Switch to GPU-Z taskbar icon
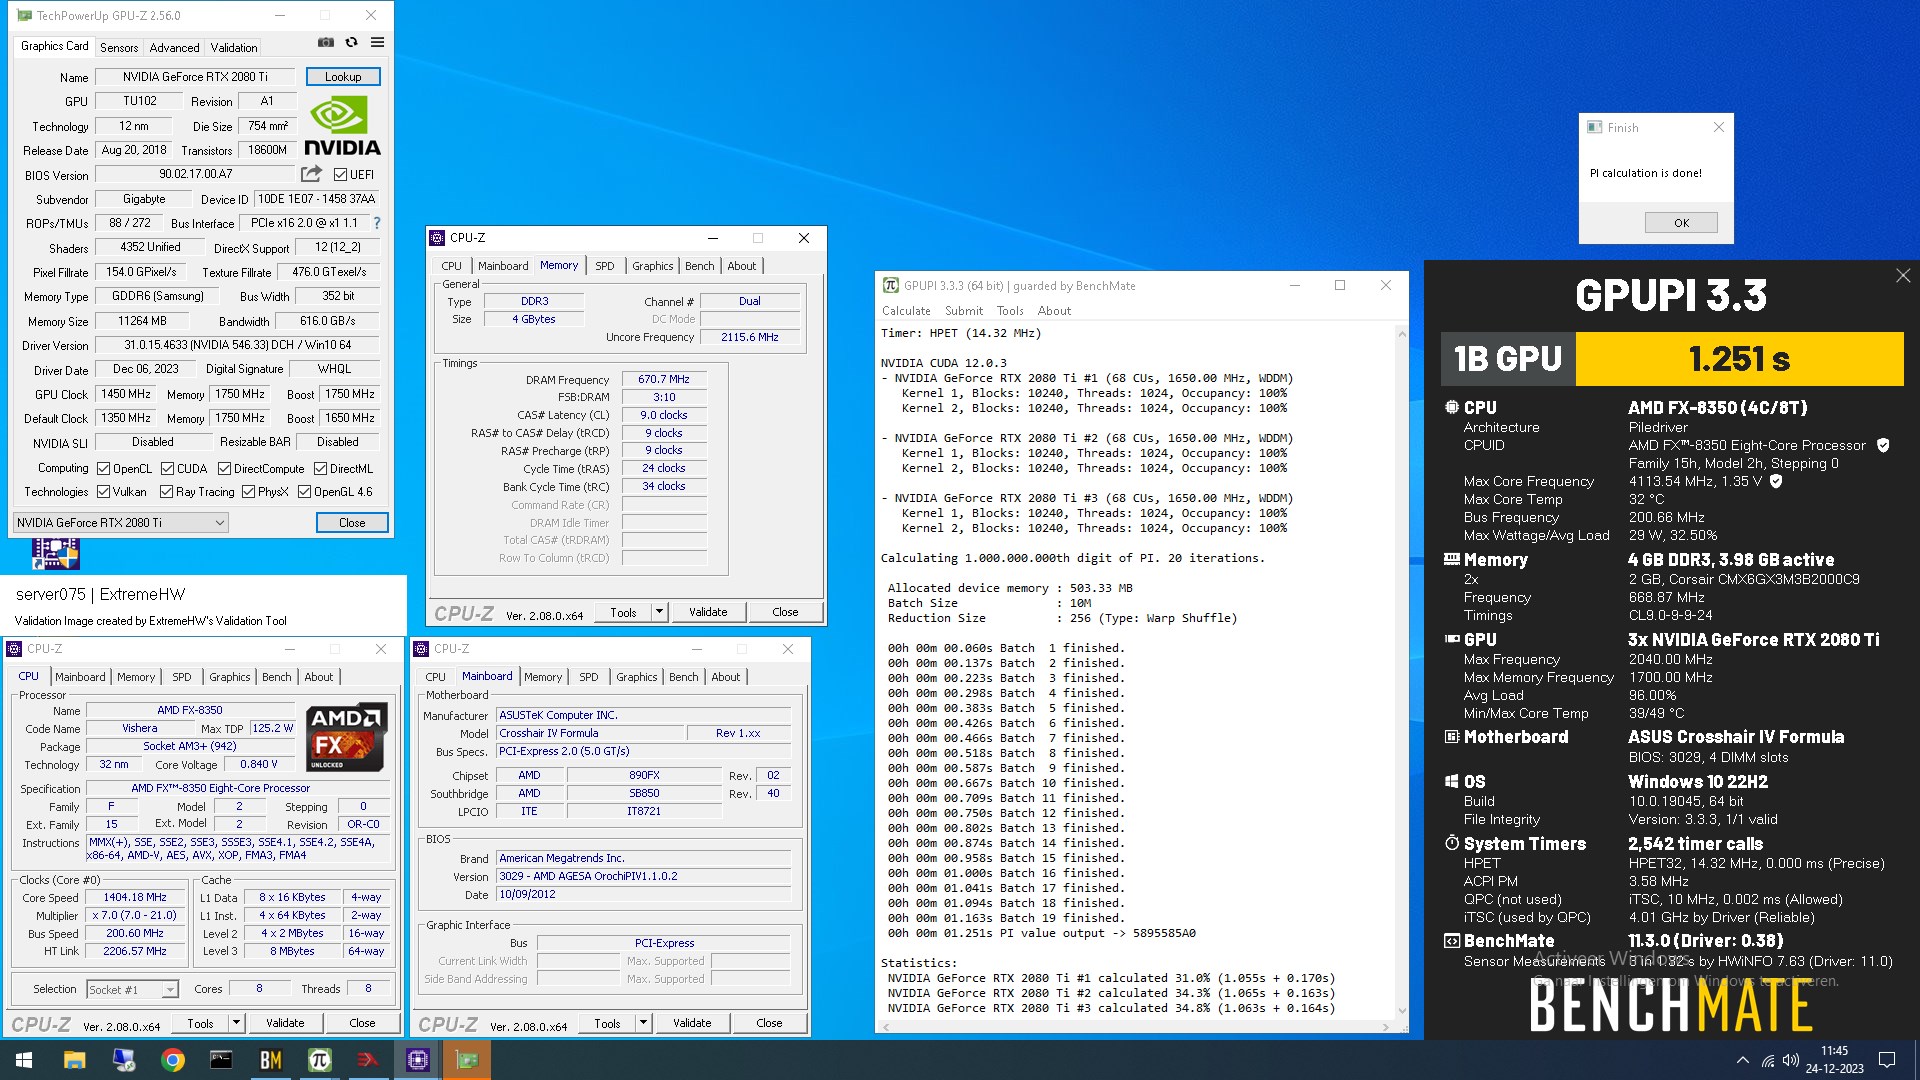Screen dimensions: 1920x1080 [466, 1060]
